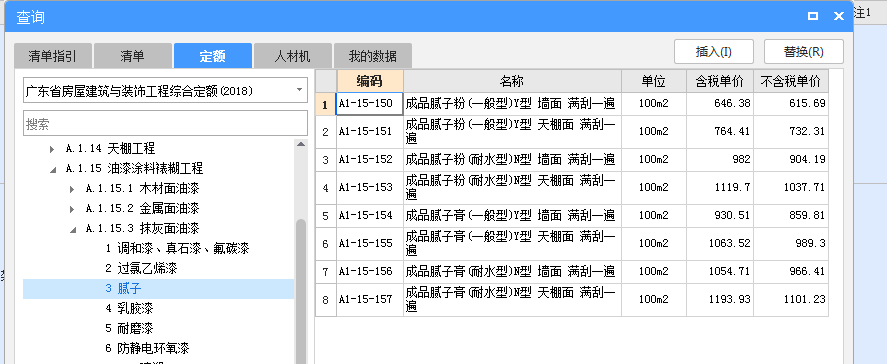Screen dimensions: 887x364
Task: Click the 646.38 tax-included price cell
Action: point(720,104)
